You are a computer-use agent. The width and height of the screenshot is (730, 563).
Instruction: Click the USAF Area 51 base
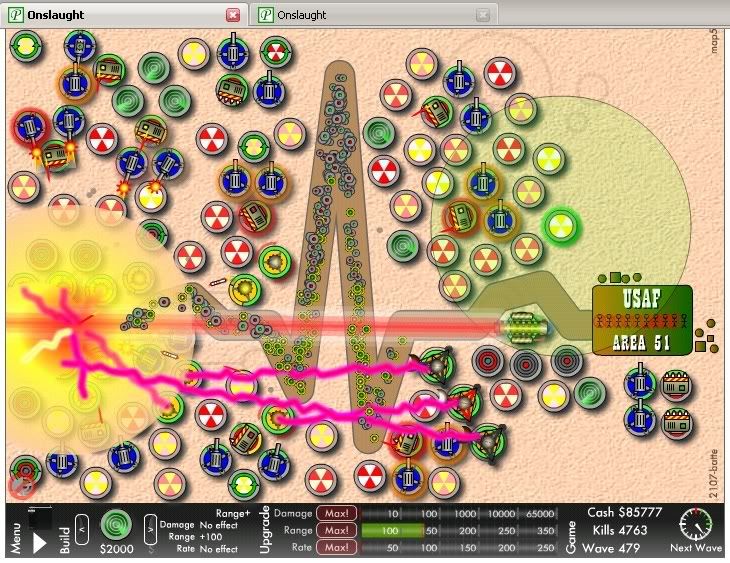pos(642,320)
